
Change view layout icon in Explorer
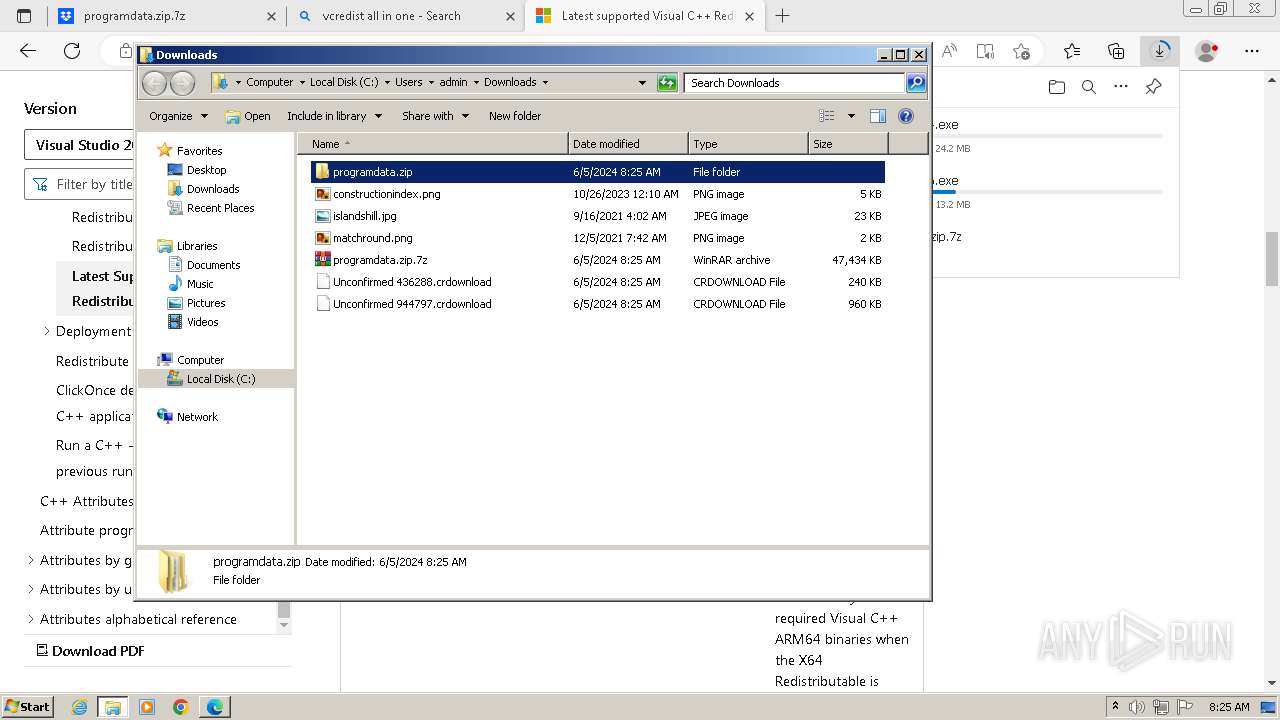(827, 116)
